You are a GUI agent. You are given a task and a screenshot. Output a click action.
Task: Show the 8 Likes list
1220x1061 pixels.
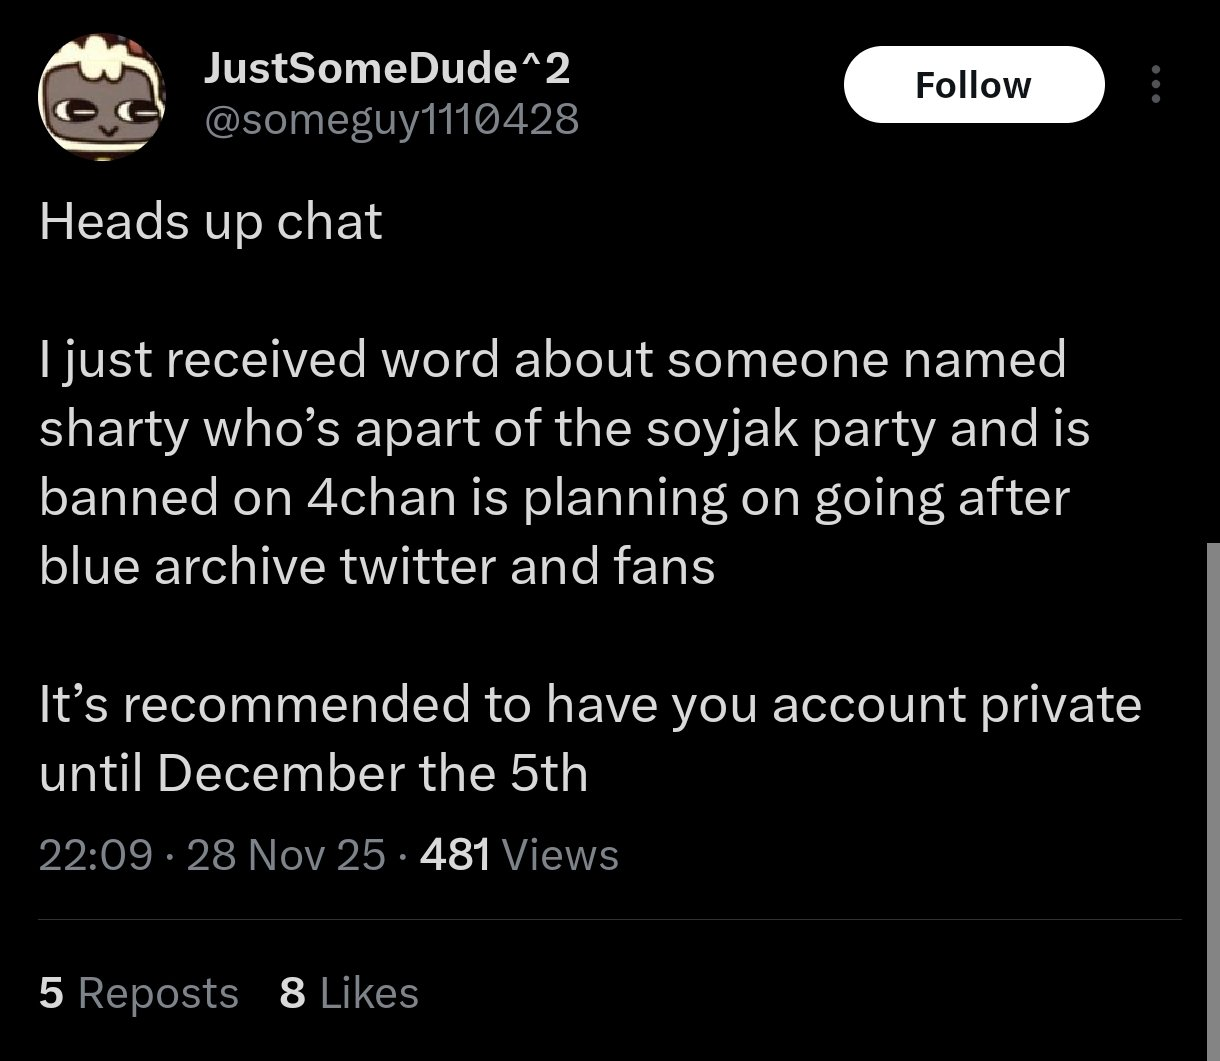click(349, 993)
